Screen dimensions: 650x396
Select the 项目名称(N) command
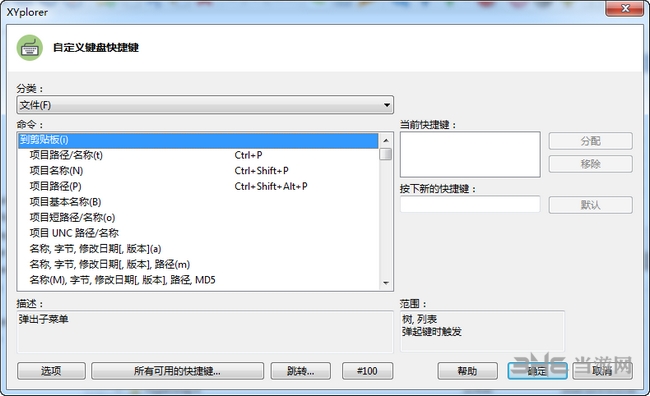click(x=198, y=171)
